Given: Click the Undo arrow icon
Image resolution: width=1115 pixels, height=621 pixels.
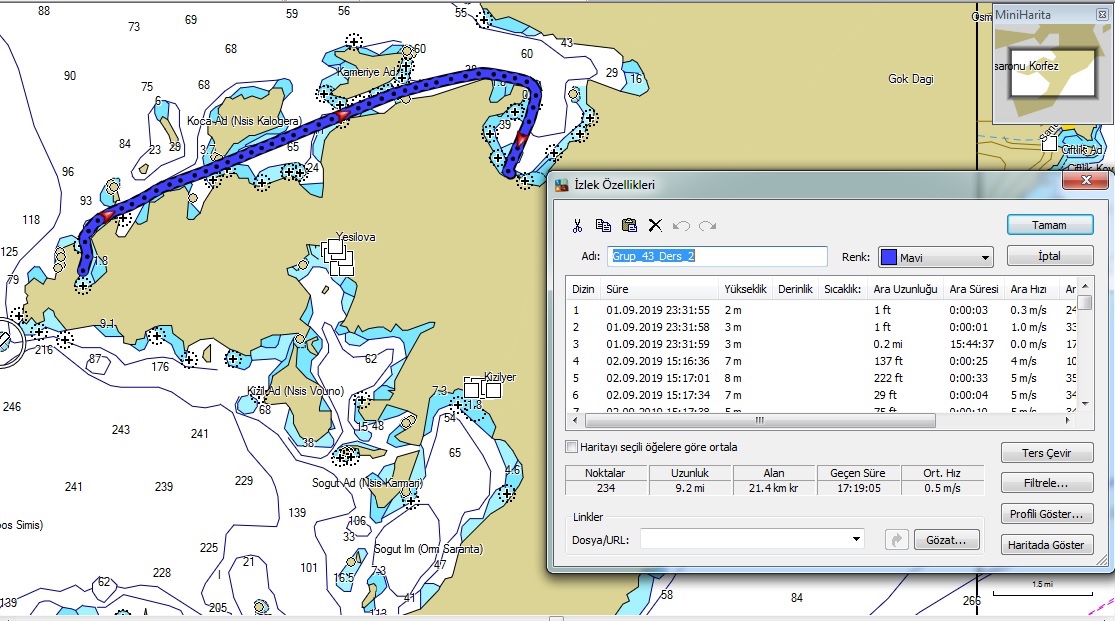Looking at the screenshot, I should point(681,225).
